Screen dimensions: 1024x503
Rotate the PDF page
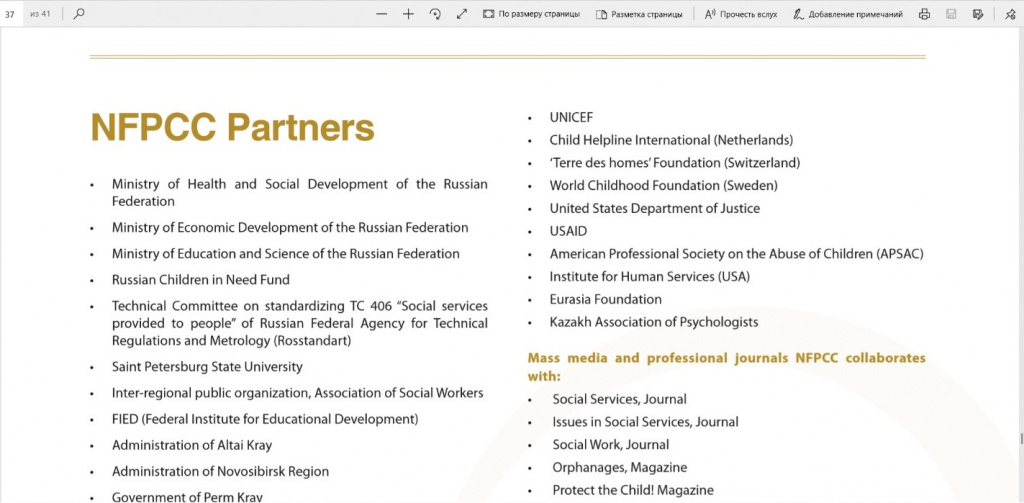pyautogui.click(x=436, y=14)
